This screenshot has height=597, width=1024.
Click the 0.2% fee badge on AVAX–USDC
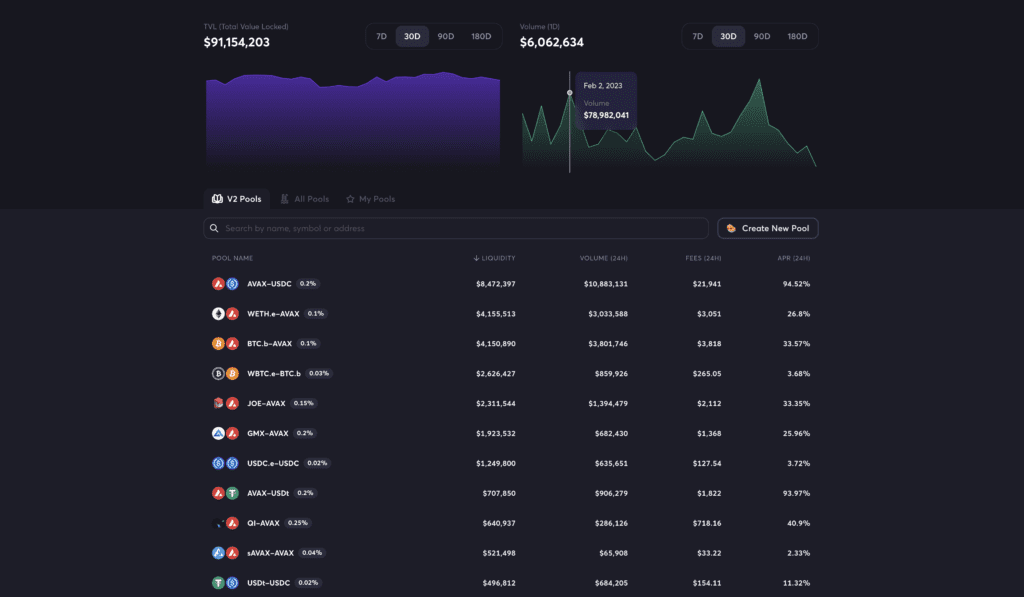pyautogui.click(x=308, y=284)
